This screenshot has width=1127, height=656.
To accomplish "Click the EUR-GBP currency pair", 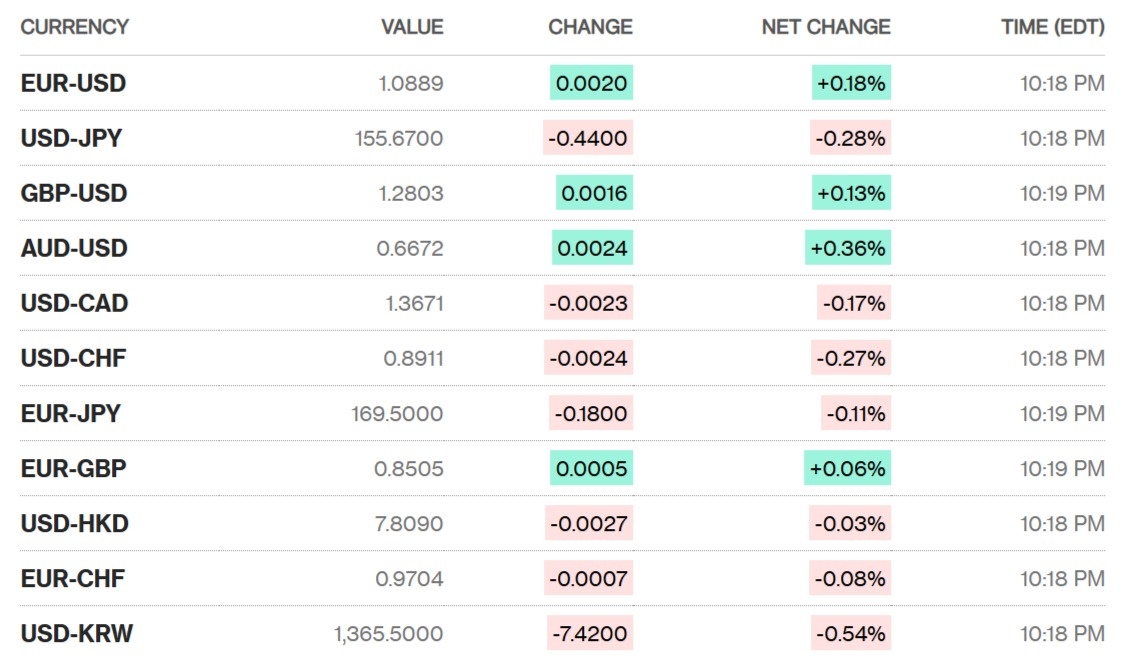I will [73, 468].
